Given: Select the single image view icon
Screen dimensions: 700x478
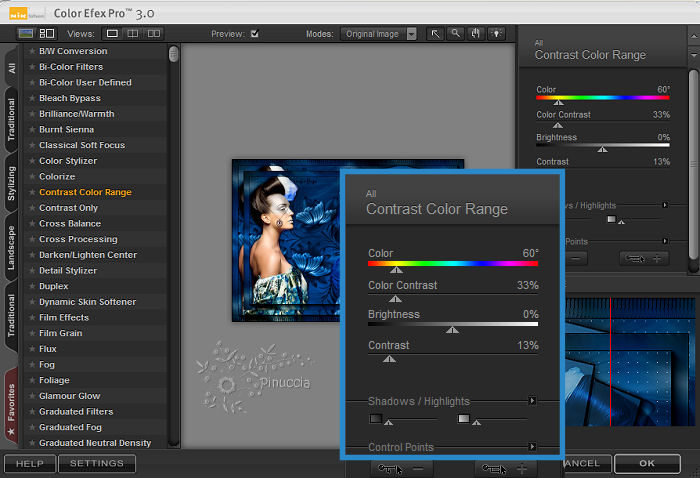Looking at the screenshot, I should 113,33.
